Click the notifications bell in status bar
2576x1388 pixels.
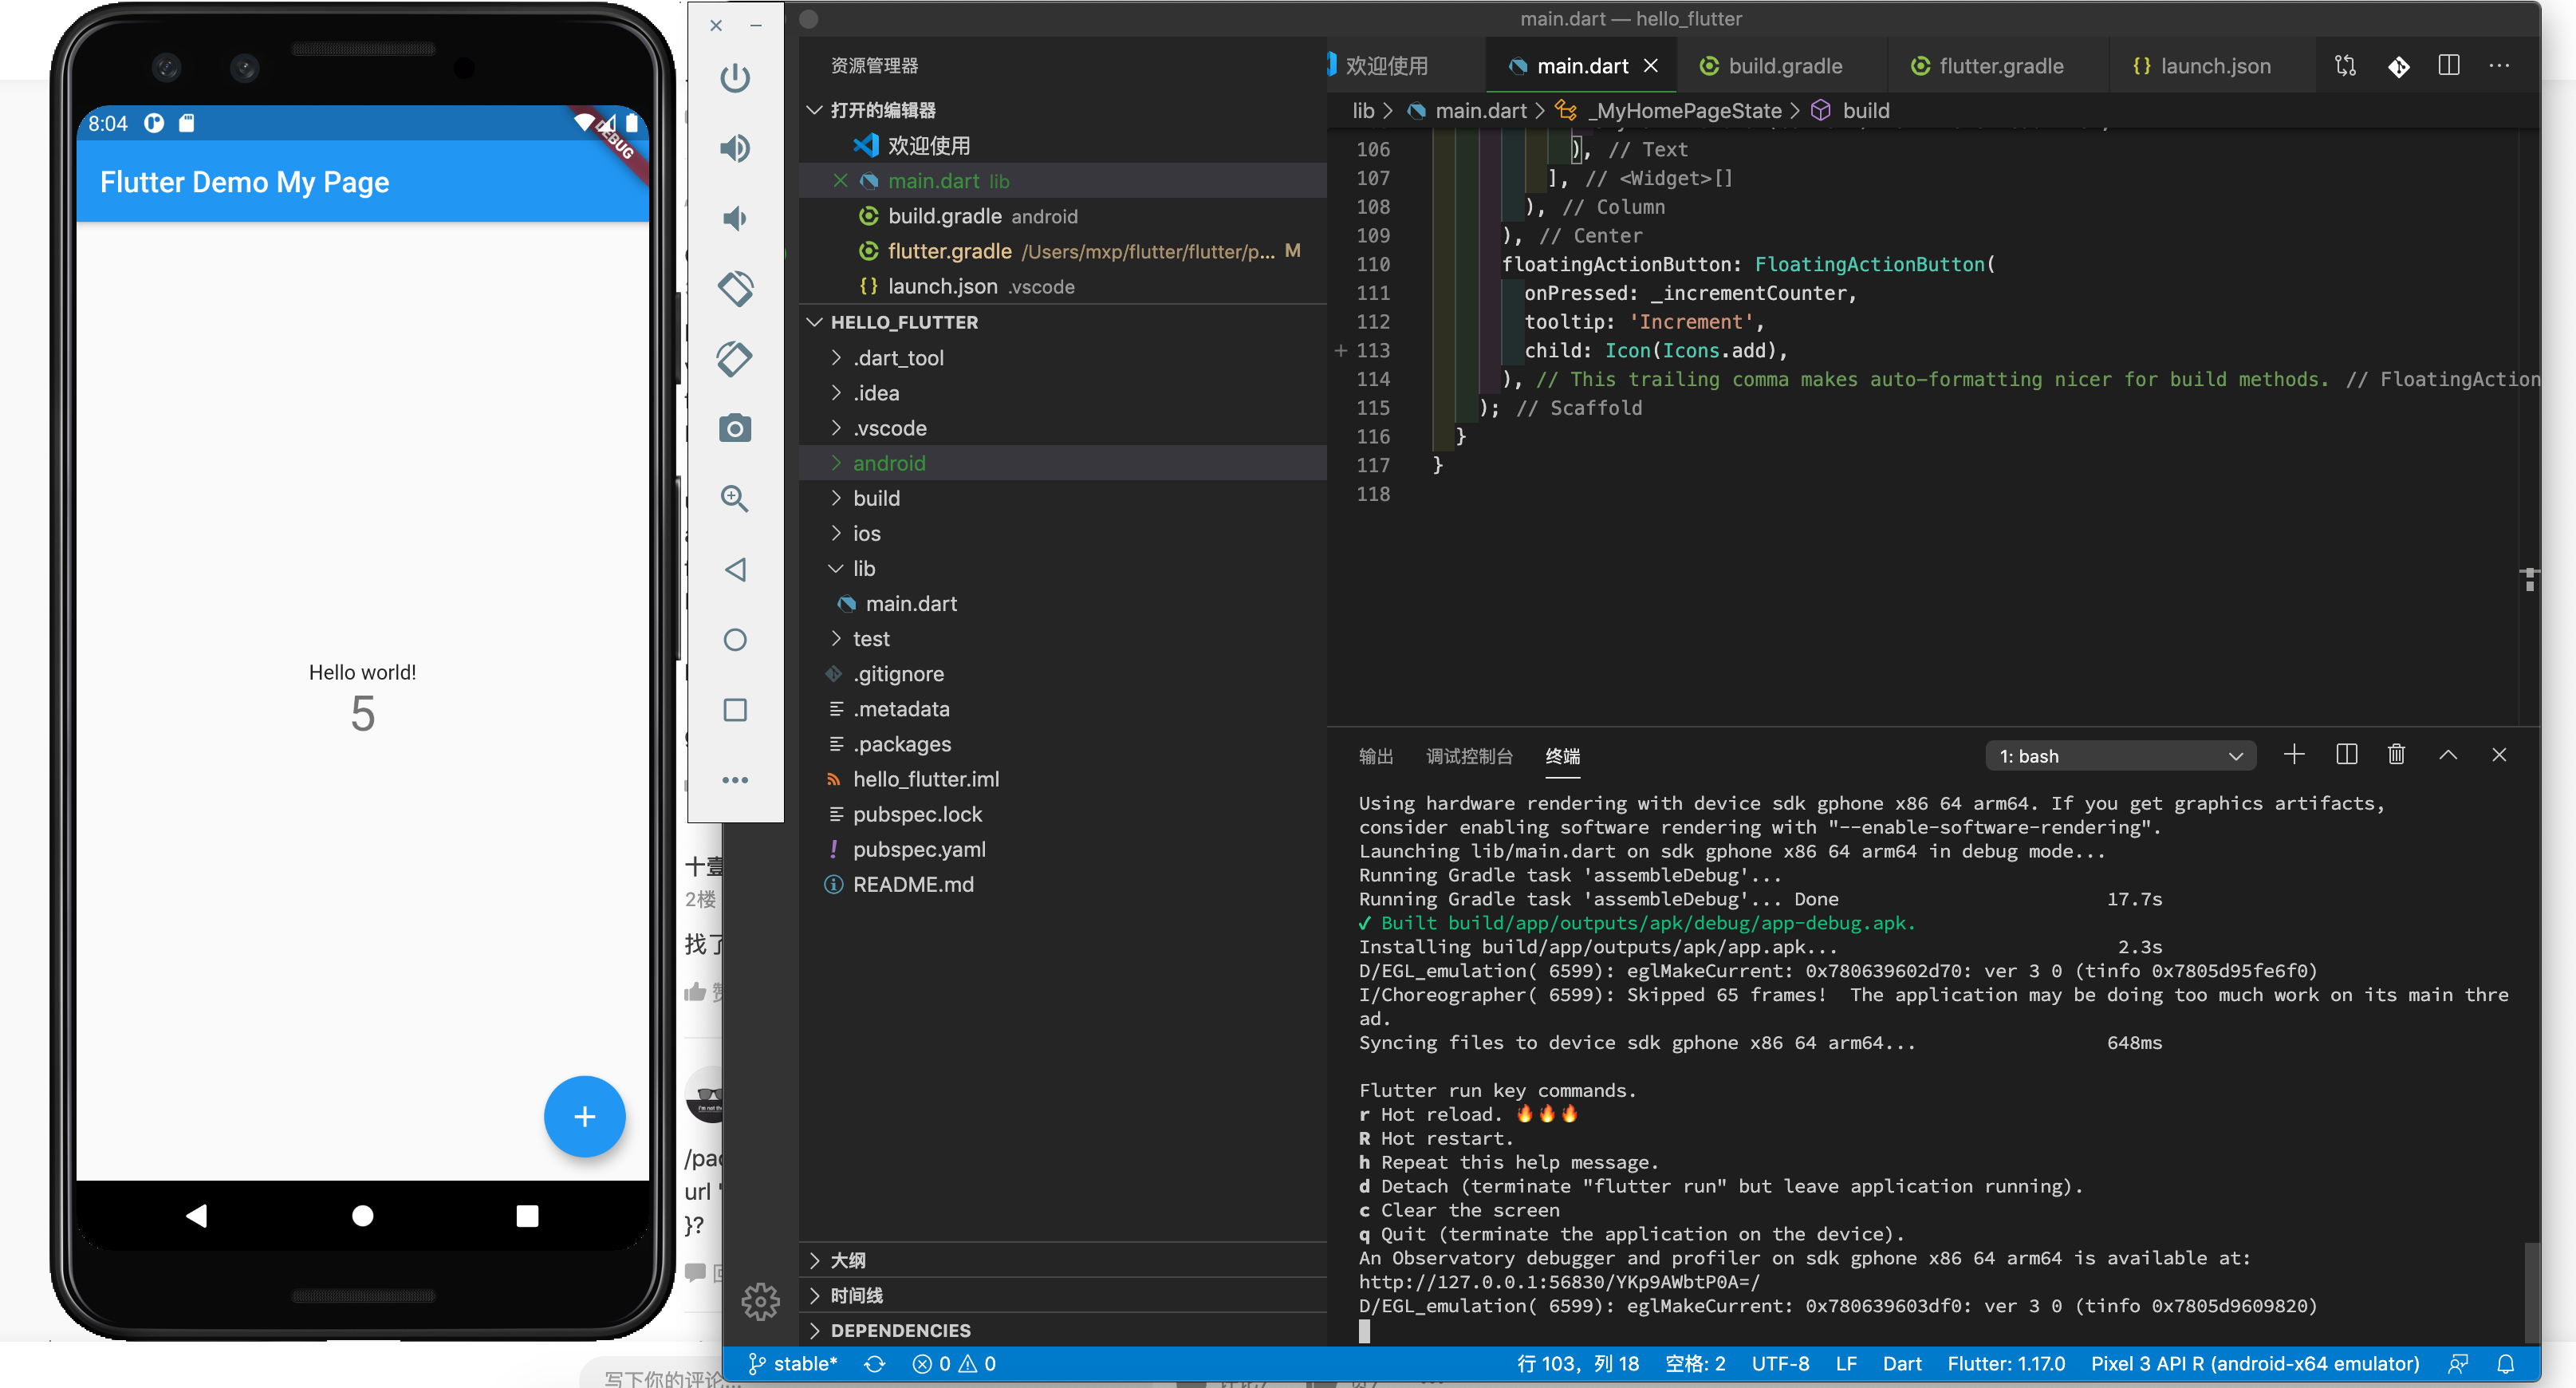click(2506, 1364)
